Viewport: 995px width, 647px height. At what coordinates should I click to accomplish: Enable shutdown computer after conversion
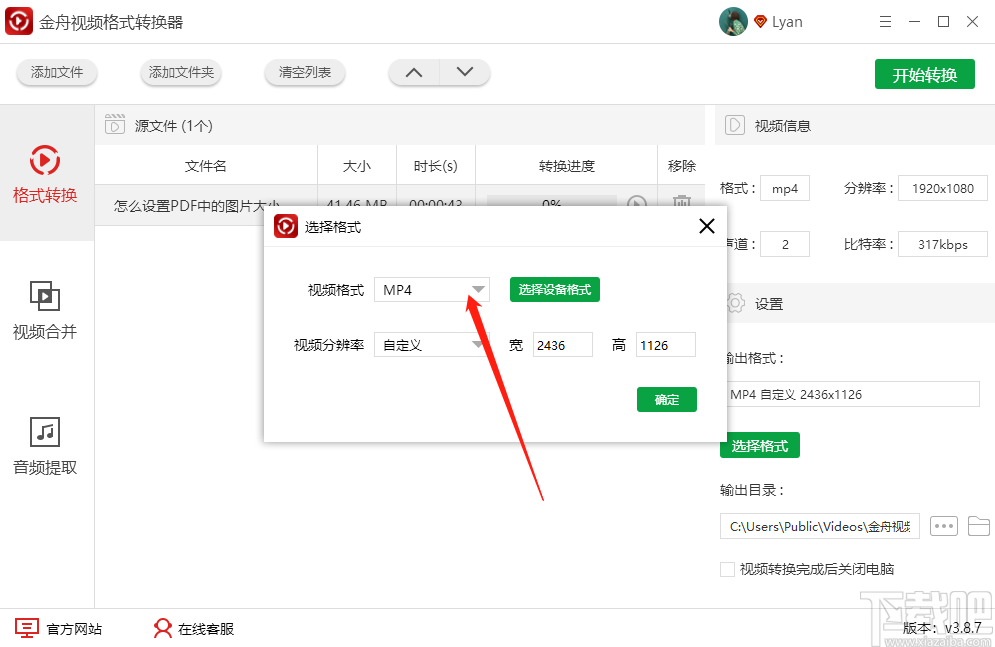click(x=727, y=568)
